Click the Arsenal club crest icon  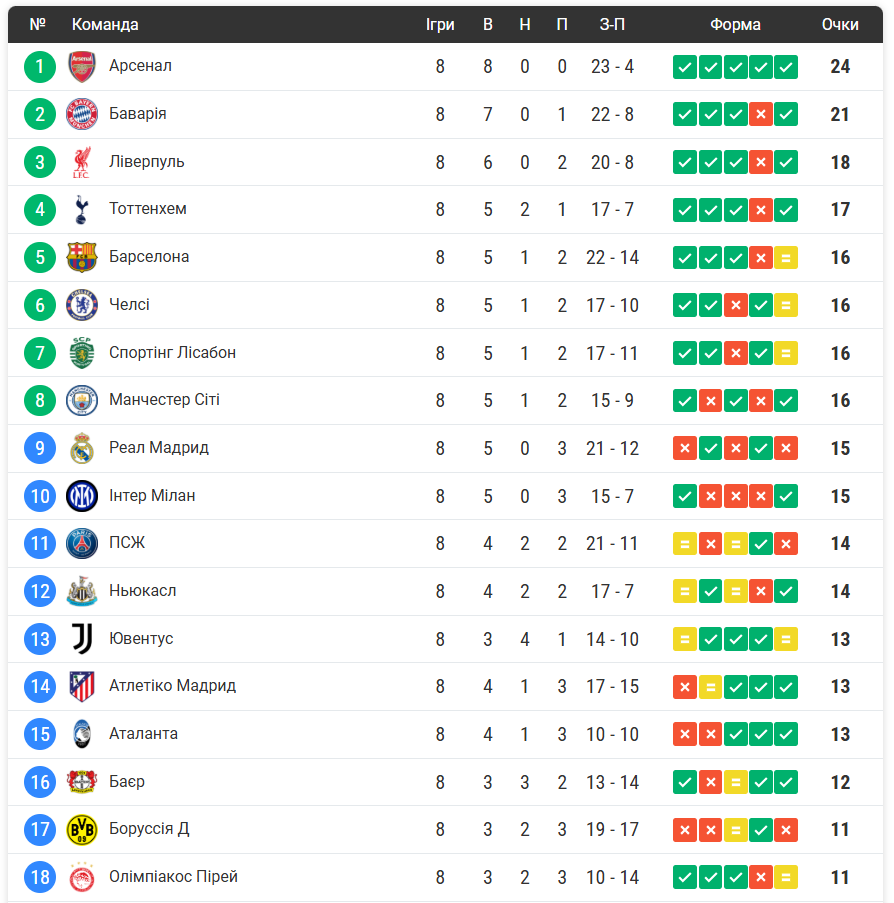coord(81,67)
